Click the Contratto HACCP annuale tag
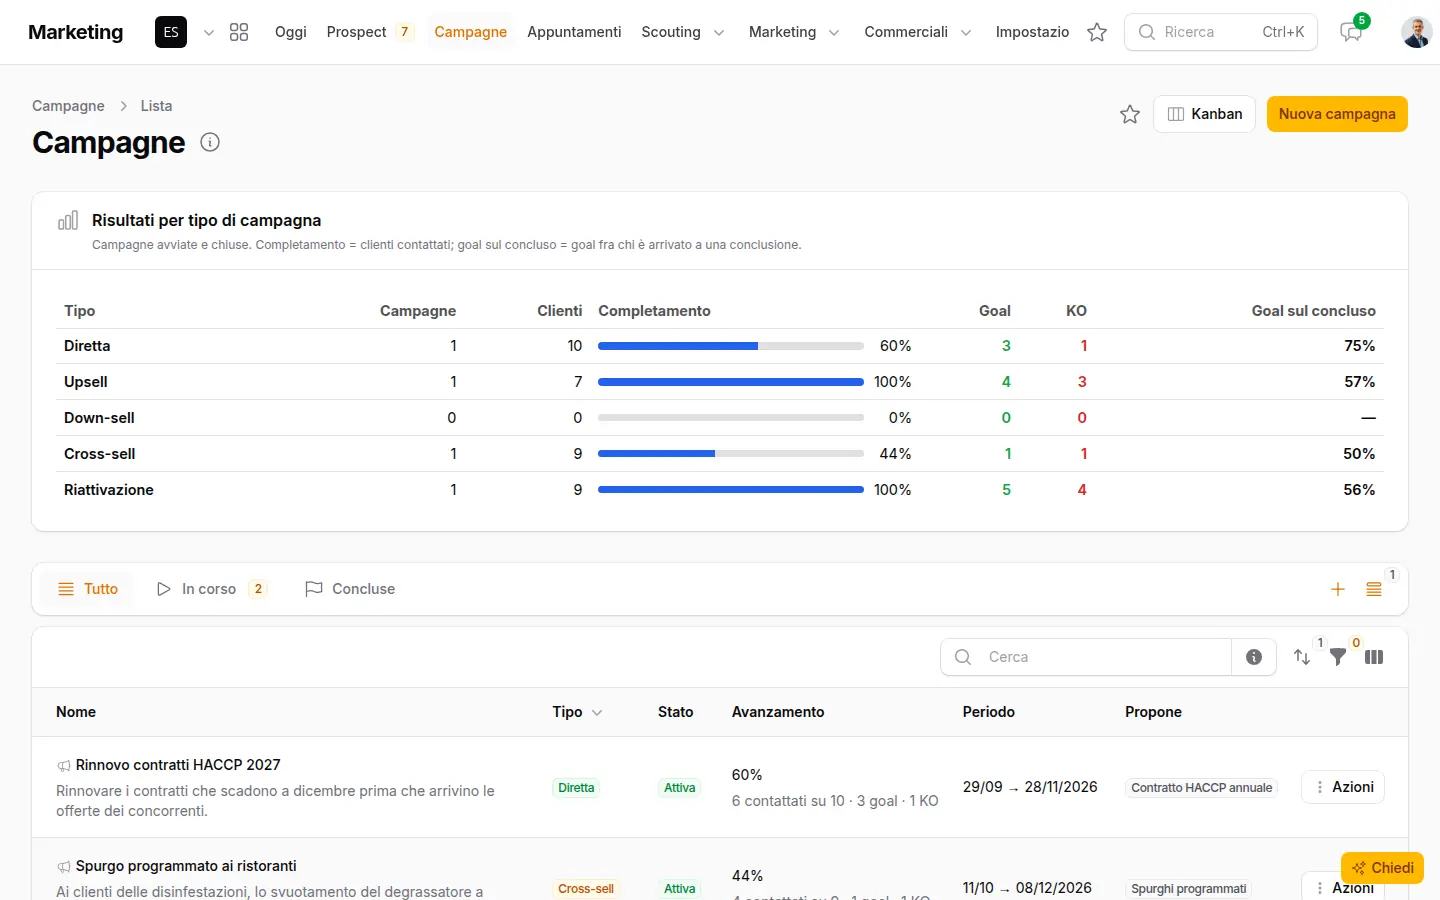Image resolution: width=1440 pixels, height=900 pixels. (x=1201, y=788)
